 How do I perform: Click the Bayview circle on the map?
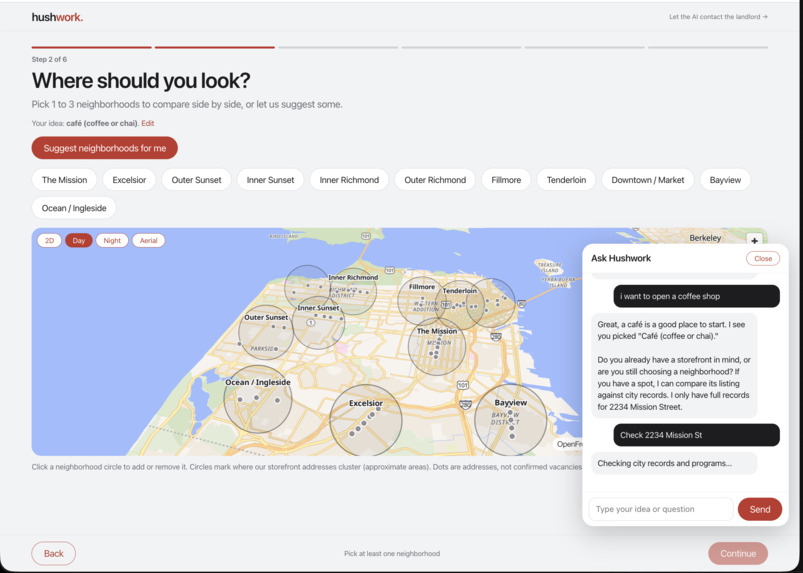click(x=511, y=420)
